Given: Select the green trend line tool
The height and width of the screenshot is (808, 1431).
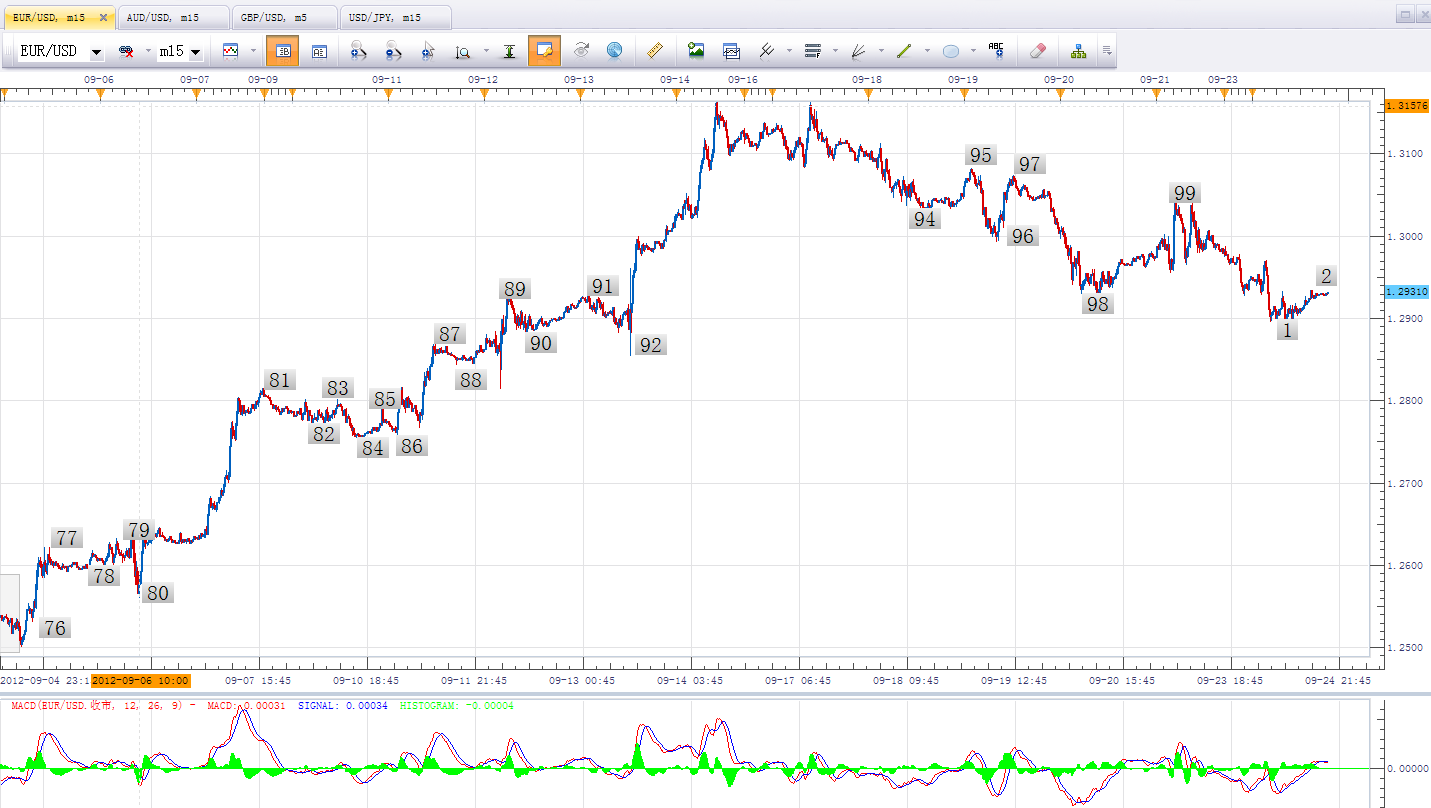Looking at the screenshot, I should (x=905, y=51).
